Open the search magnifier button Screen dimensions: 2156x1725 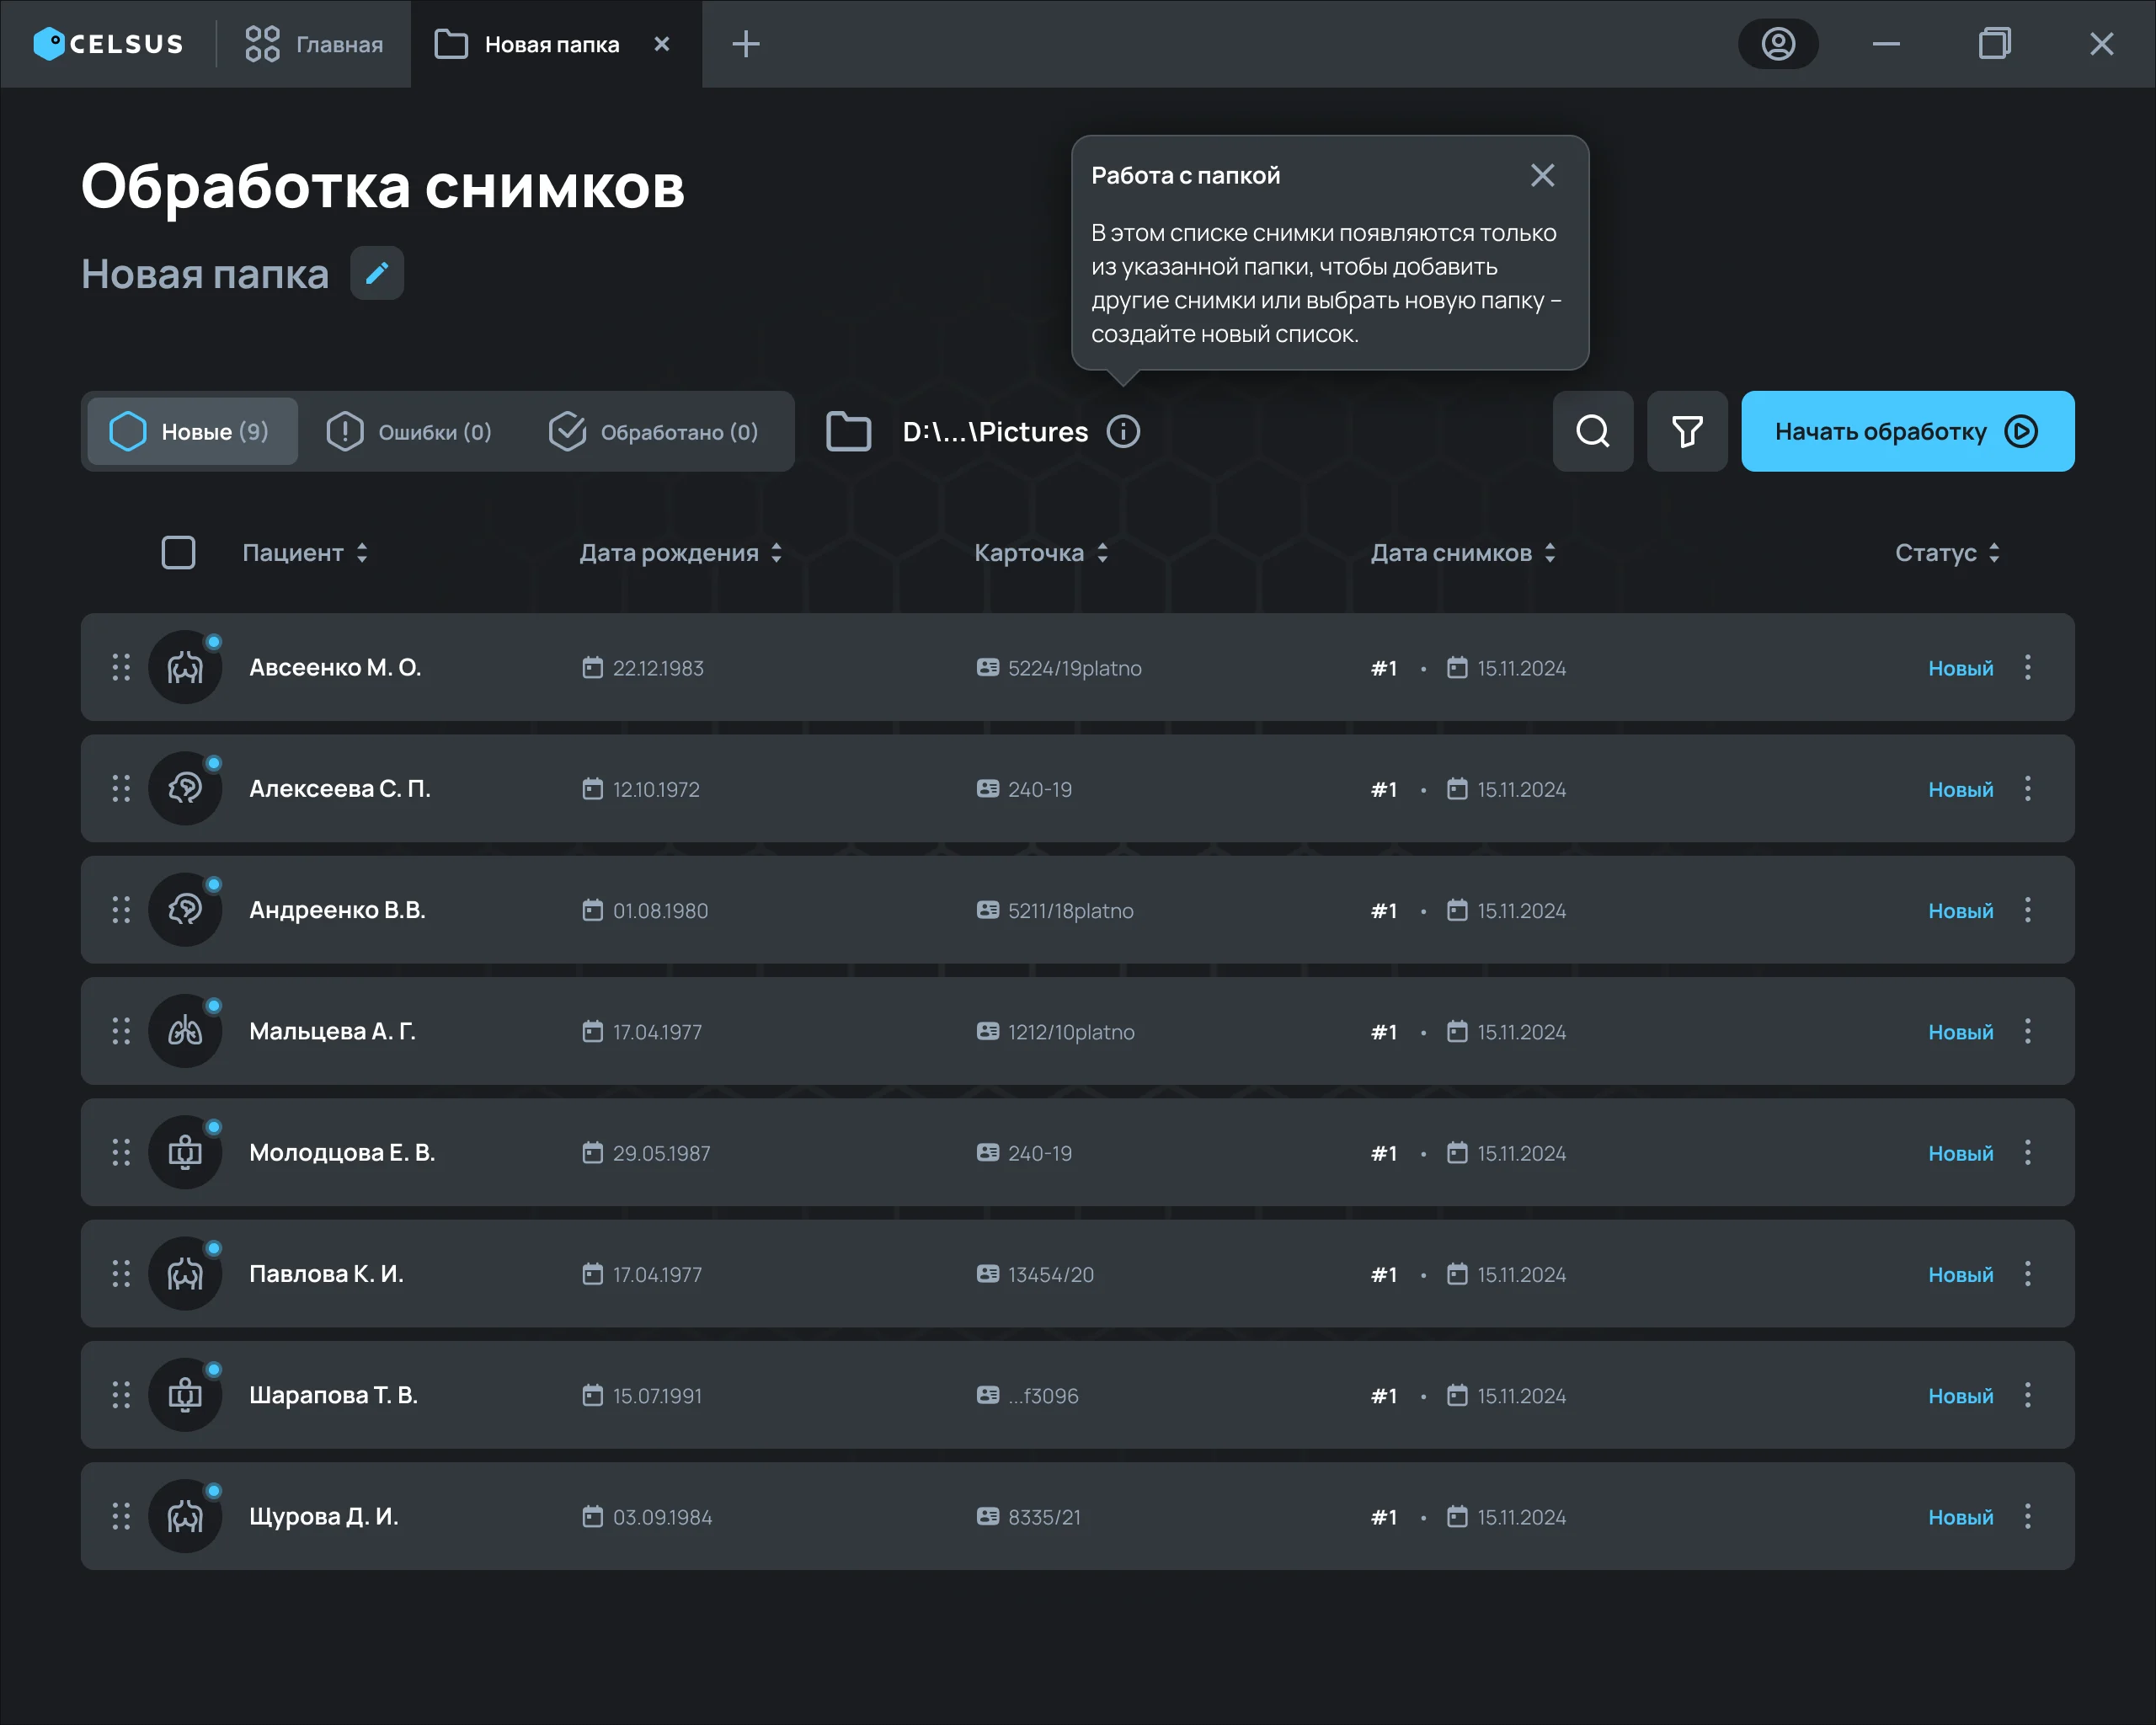(x=1593, y=431)
